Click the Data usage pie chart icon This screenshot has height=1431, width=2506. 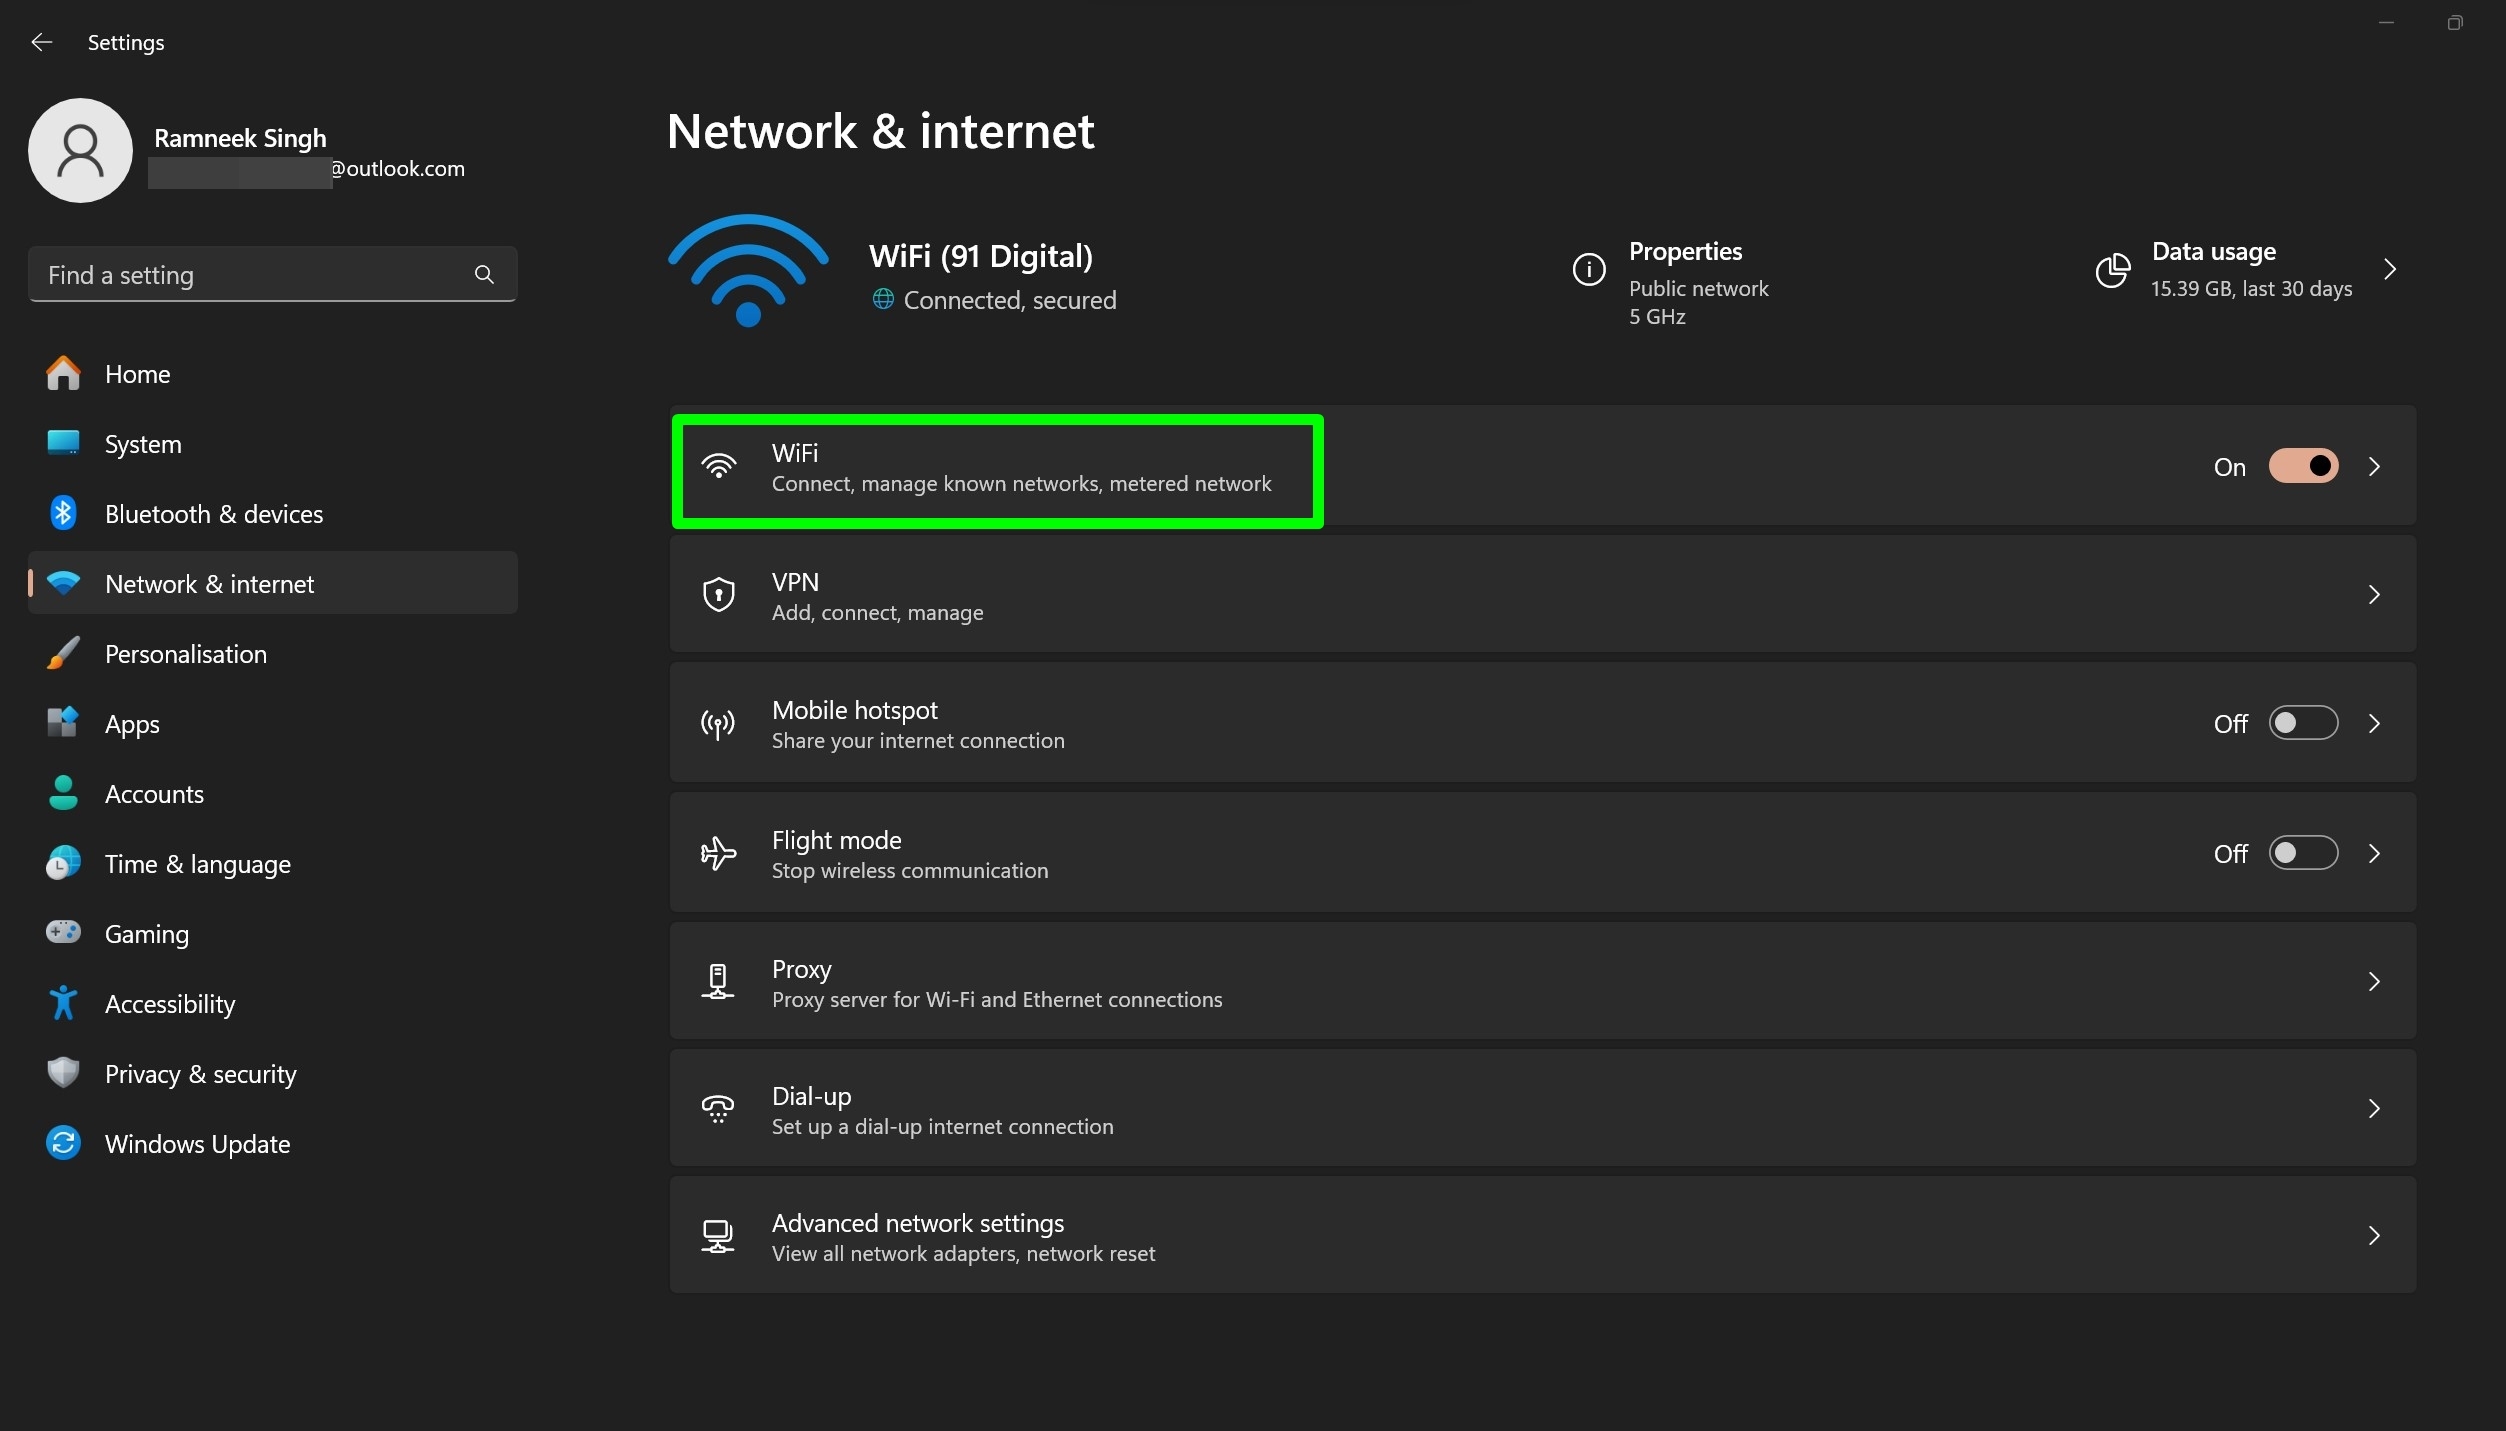pyautogui.click(x=2112, y=270)
